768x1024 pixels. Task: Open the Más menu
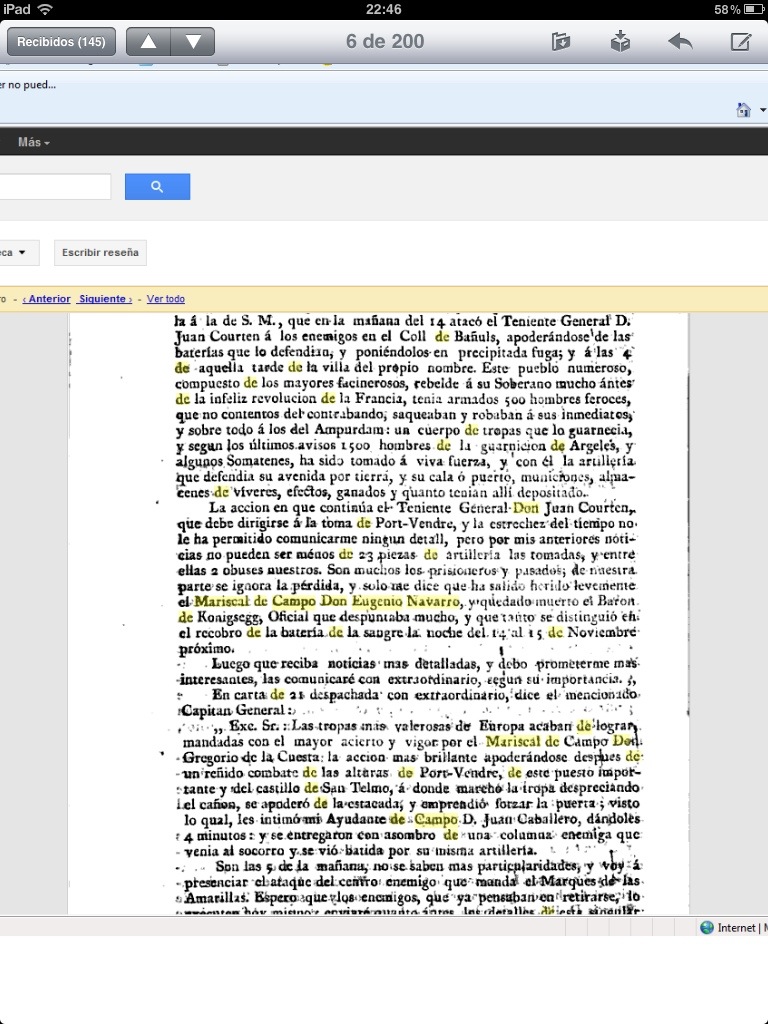(x=33, y=143)
